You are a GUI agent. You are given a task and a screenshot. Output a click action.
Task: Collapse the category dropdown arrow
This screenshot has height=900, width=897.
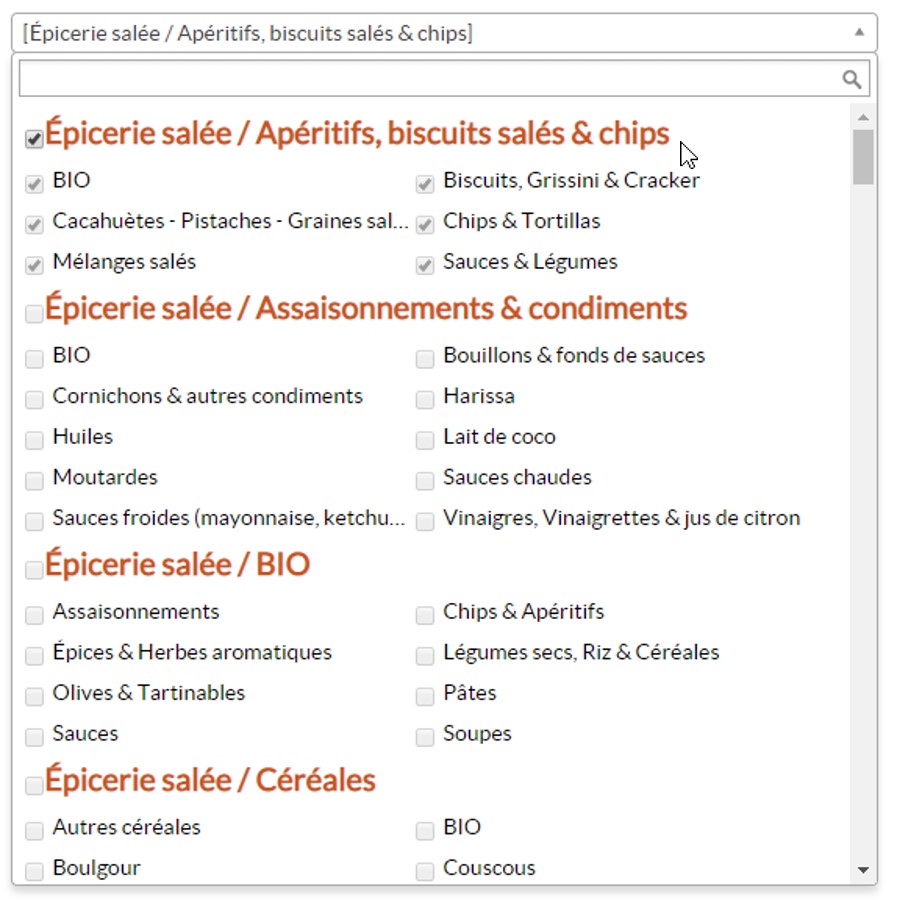coord(858,33)
